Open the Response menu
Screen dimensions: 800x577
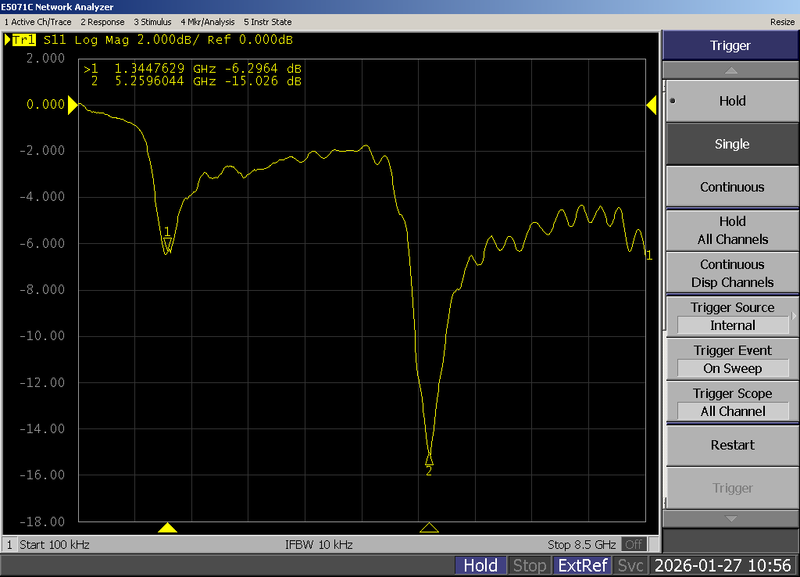pyautogui.click(x=102, y=21)
